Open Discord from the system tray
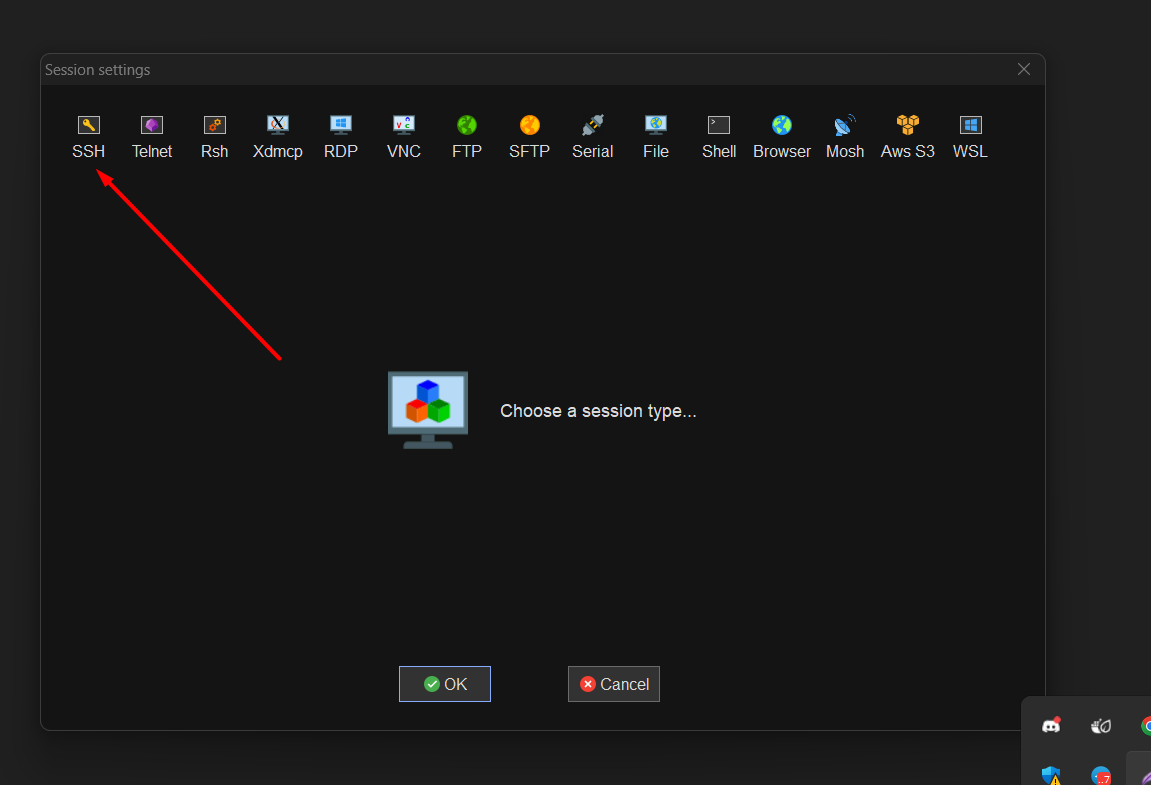The width and height of the screenshot is (1151, 785). pos(1051,726)
